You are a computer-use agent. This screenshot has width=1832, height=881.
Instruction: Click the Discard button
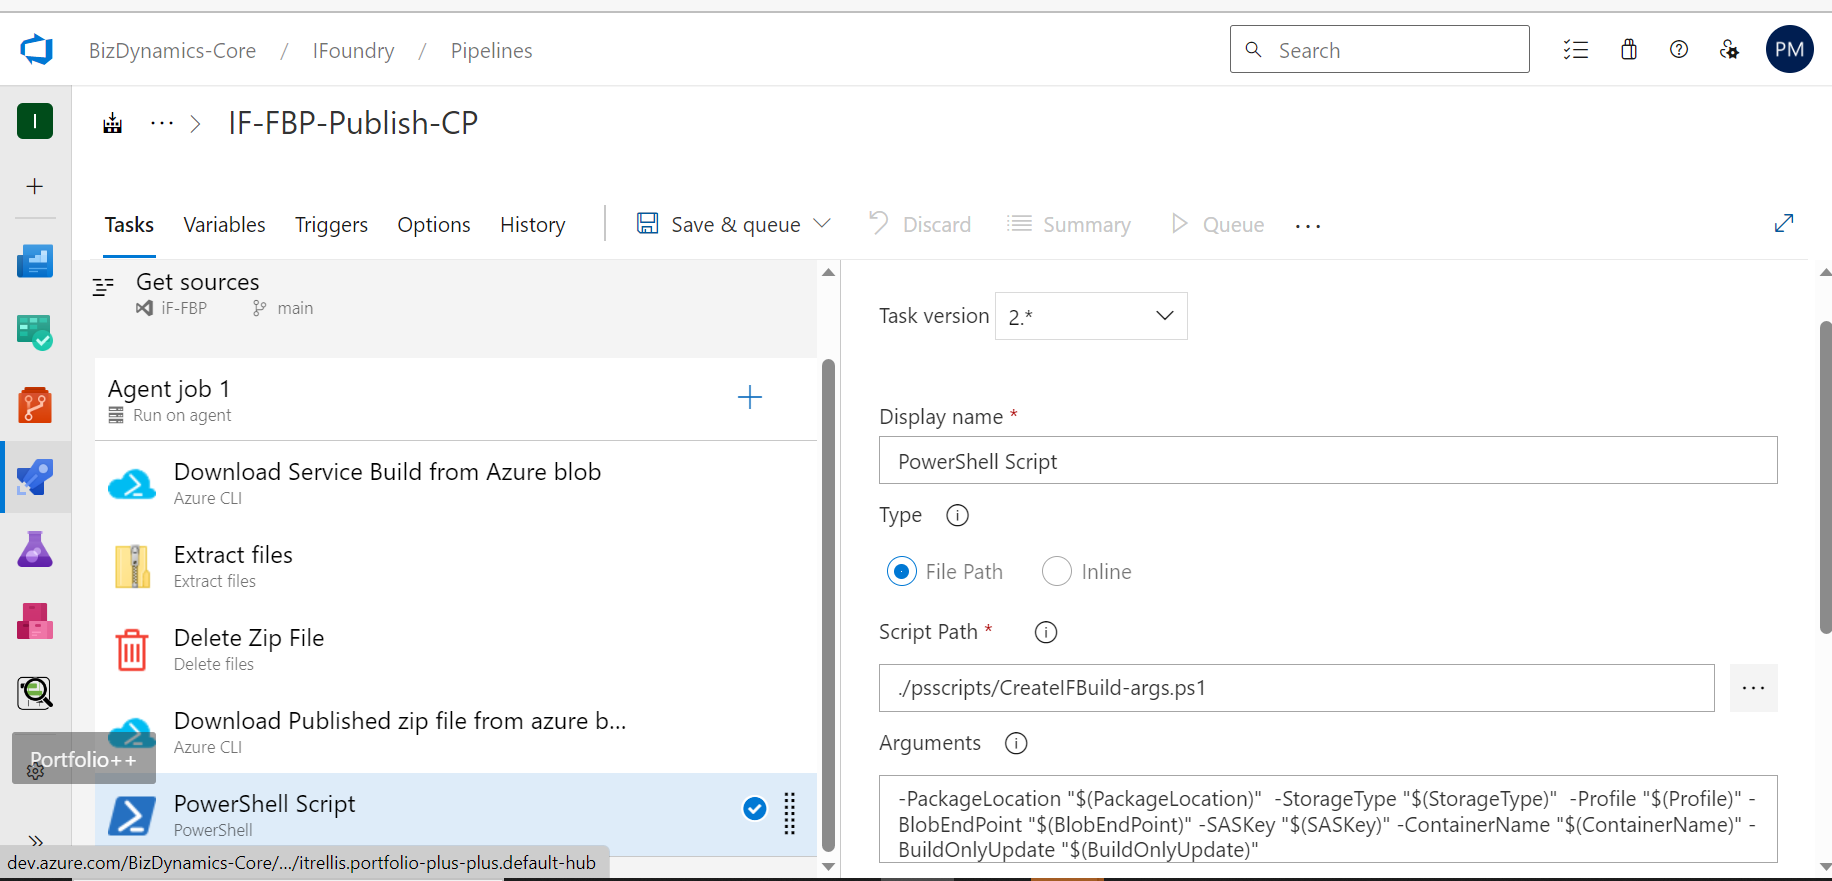pos(920,224)
